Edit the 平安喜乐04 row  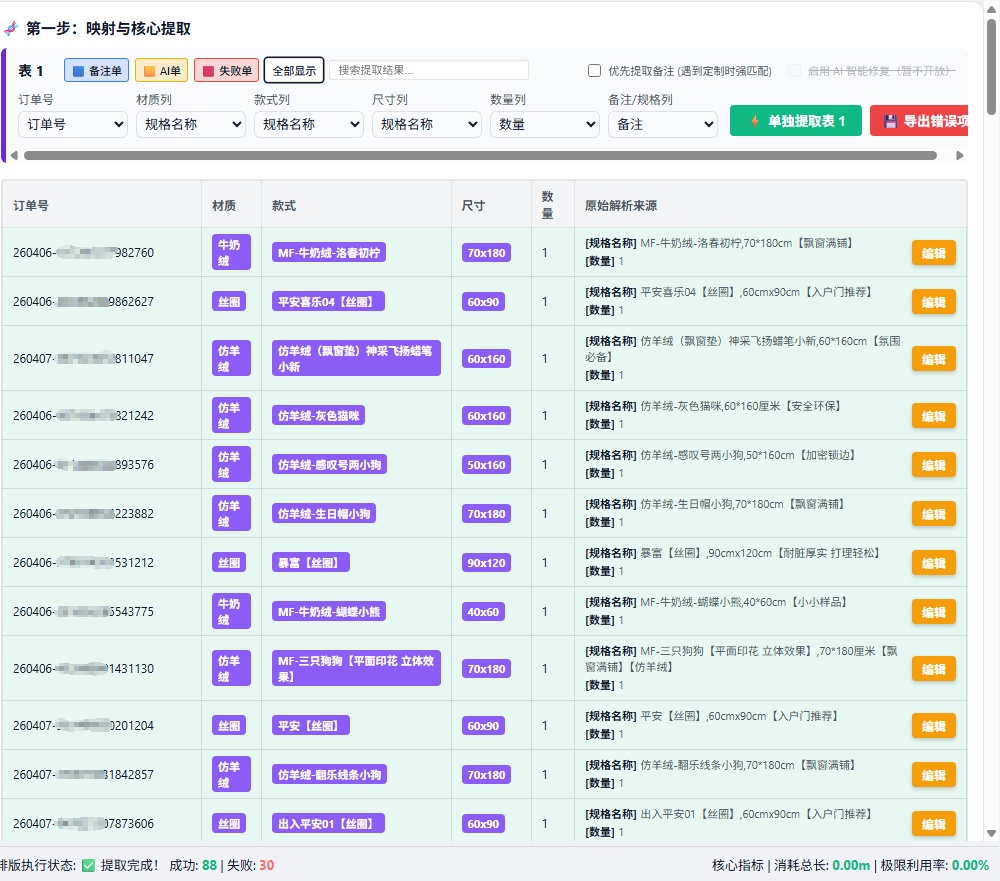[x=934, y=302]
